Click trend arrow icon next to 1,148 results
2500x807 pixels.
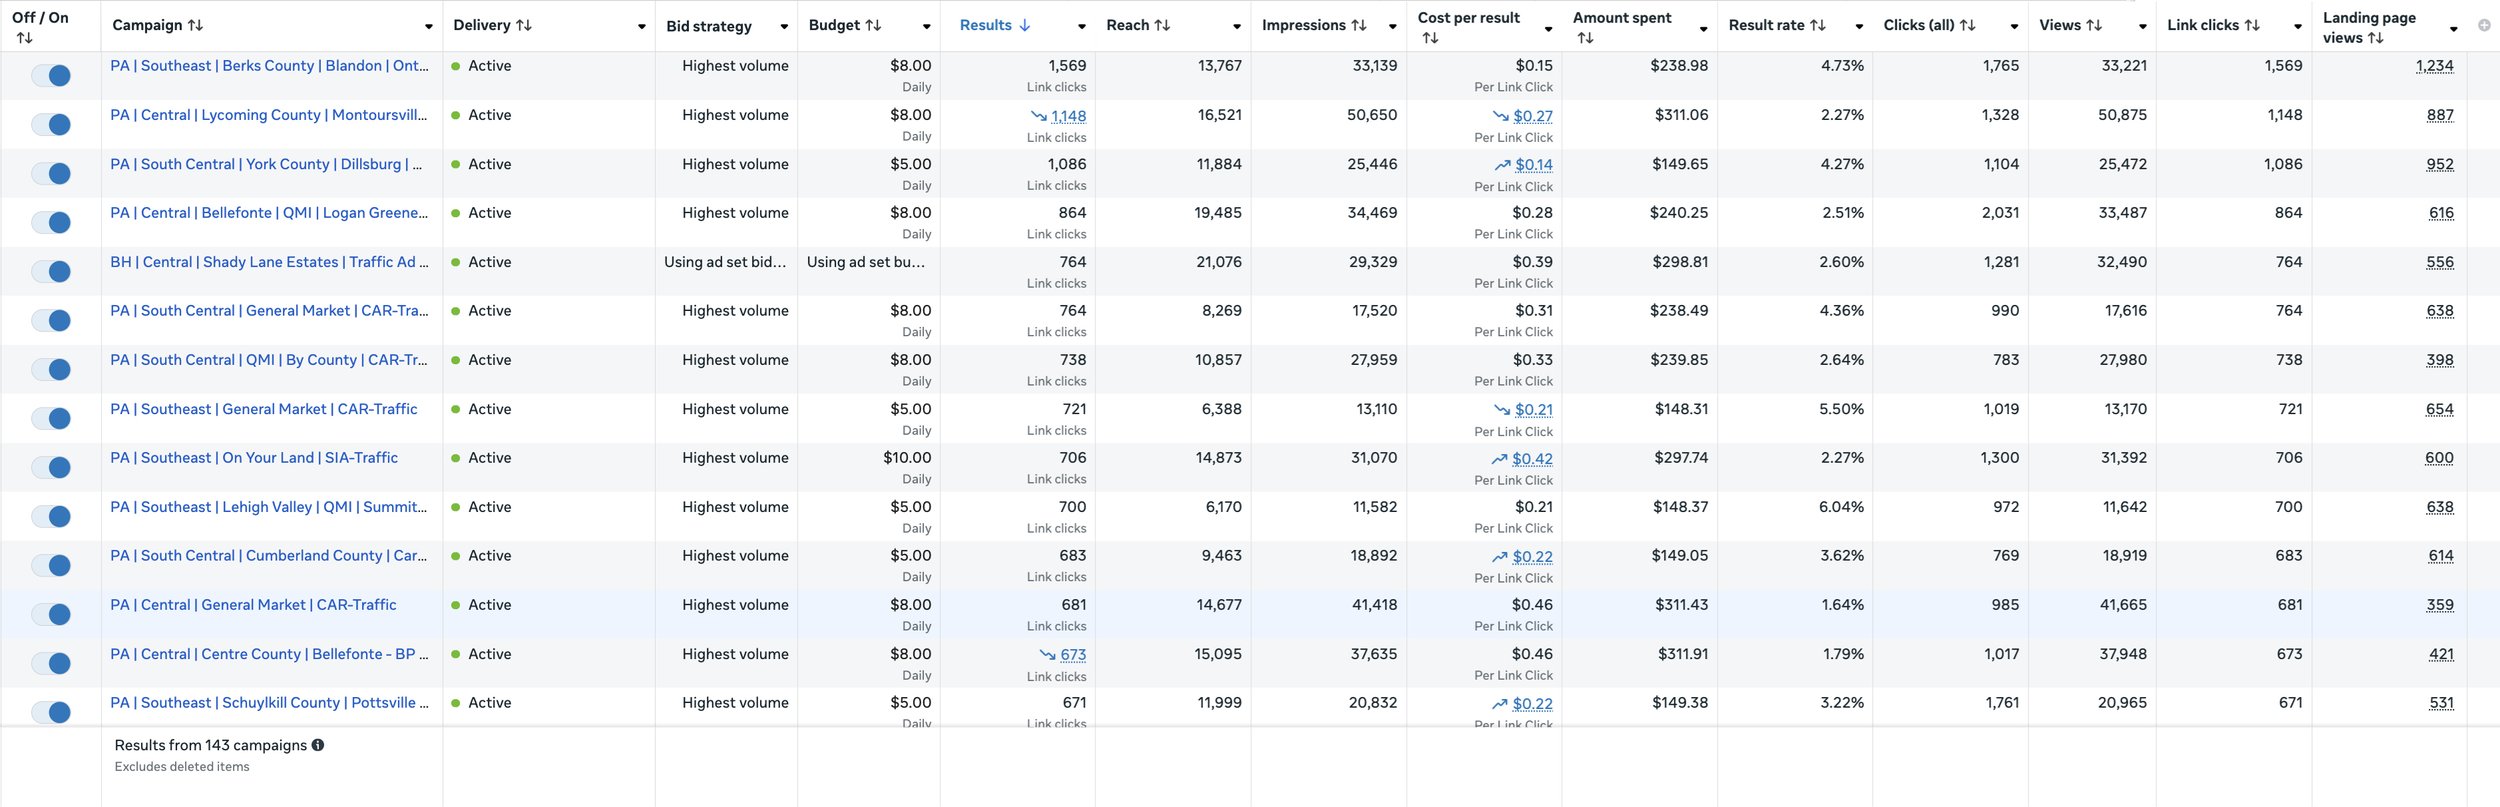1039,116
